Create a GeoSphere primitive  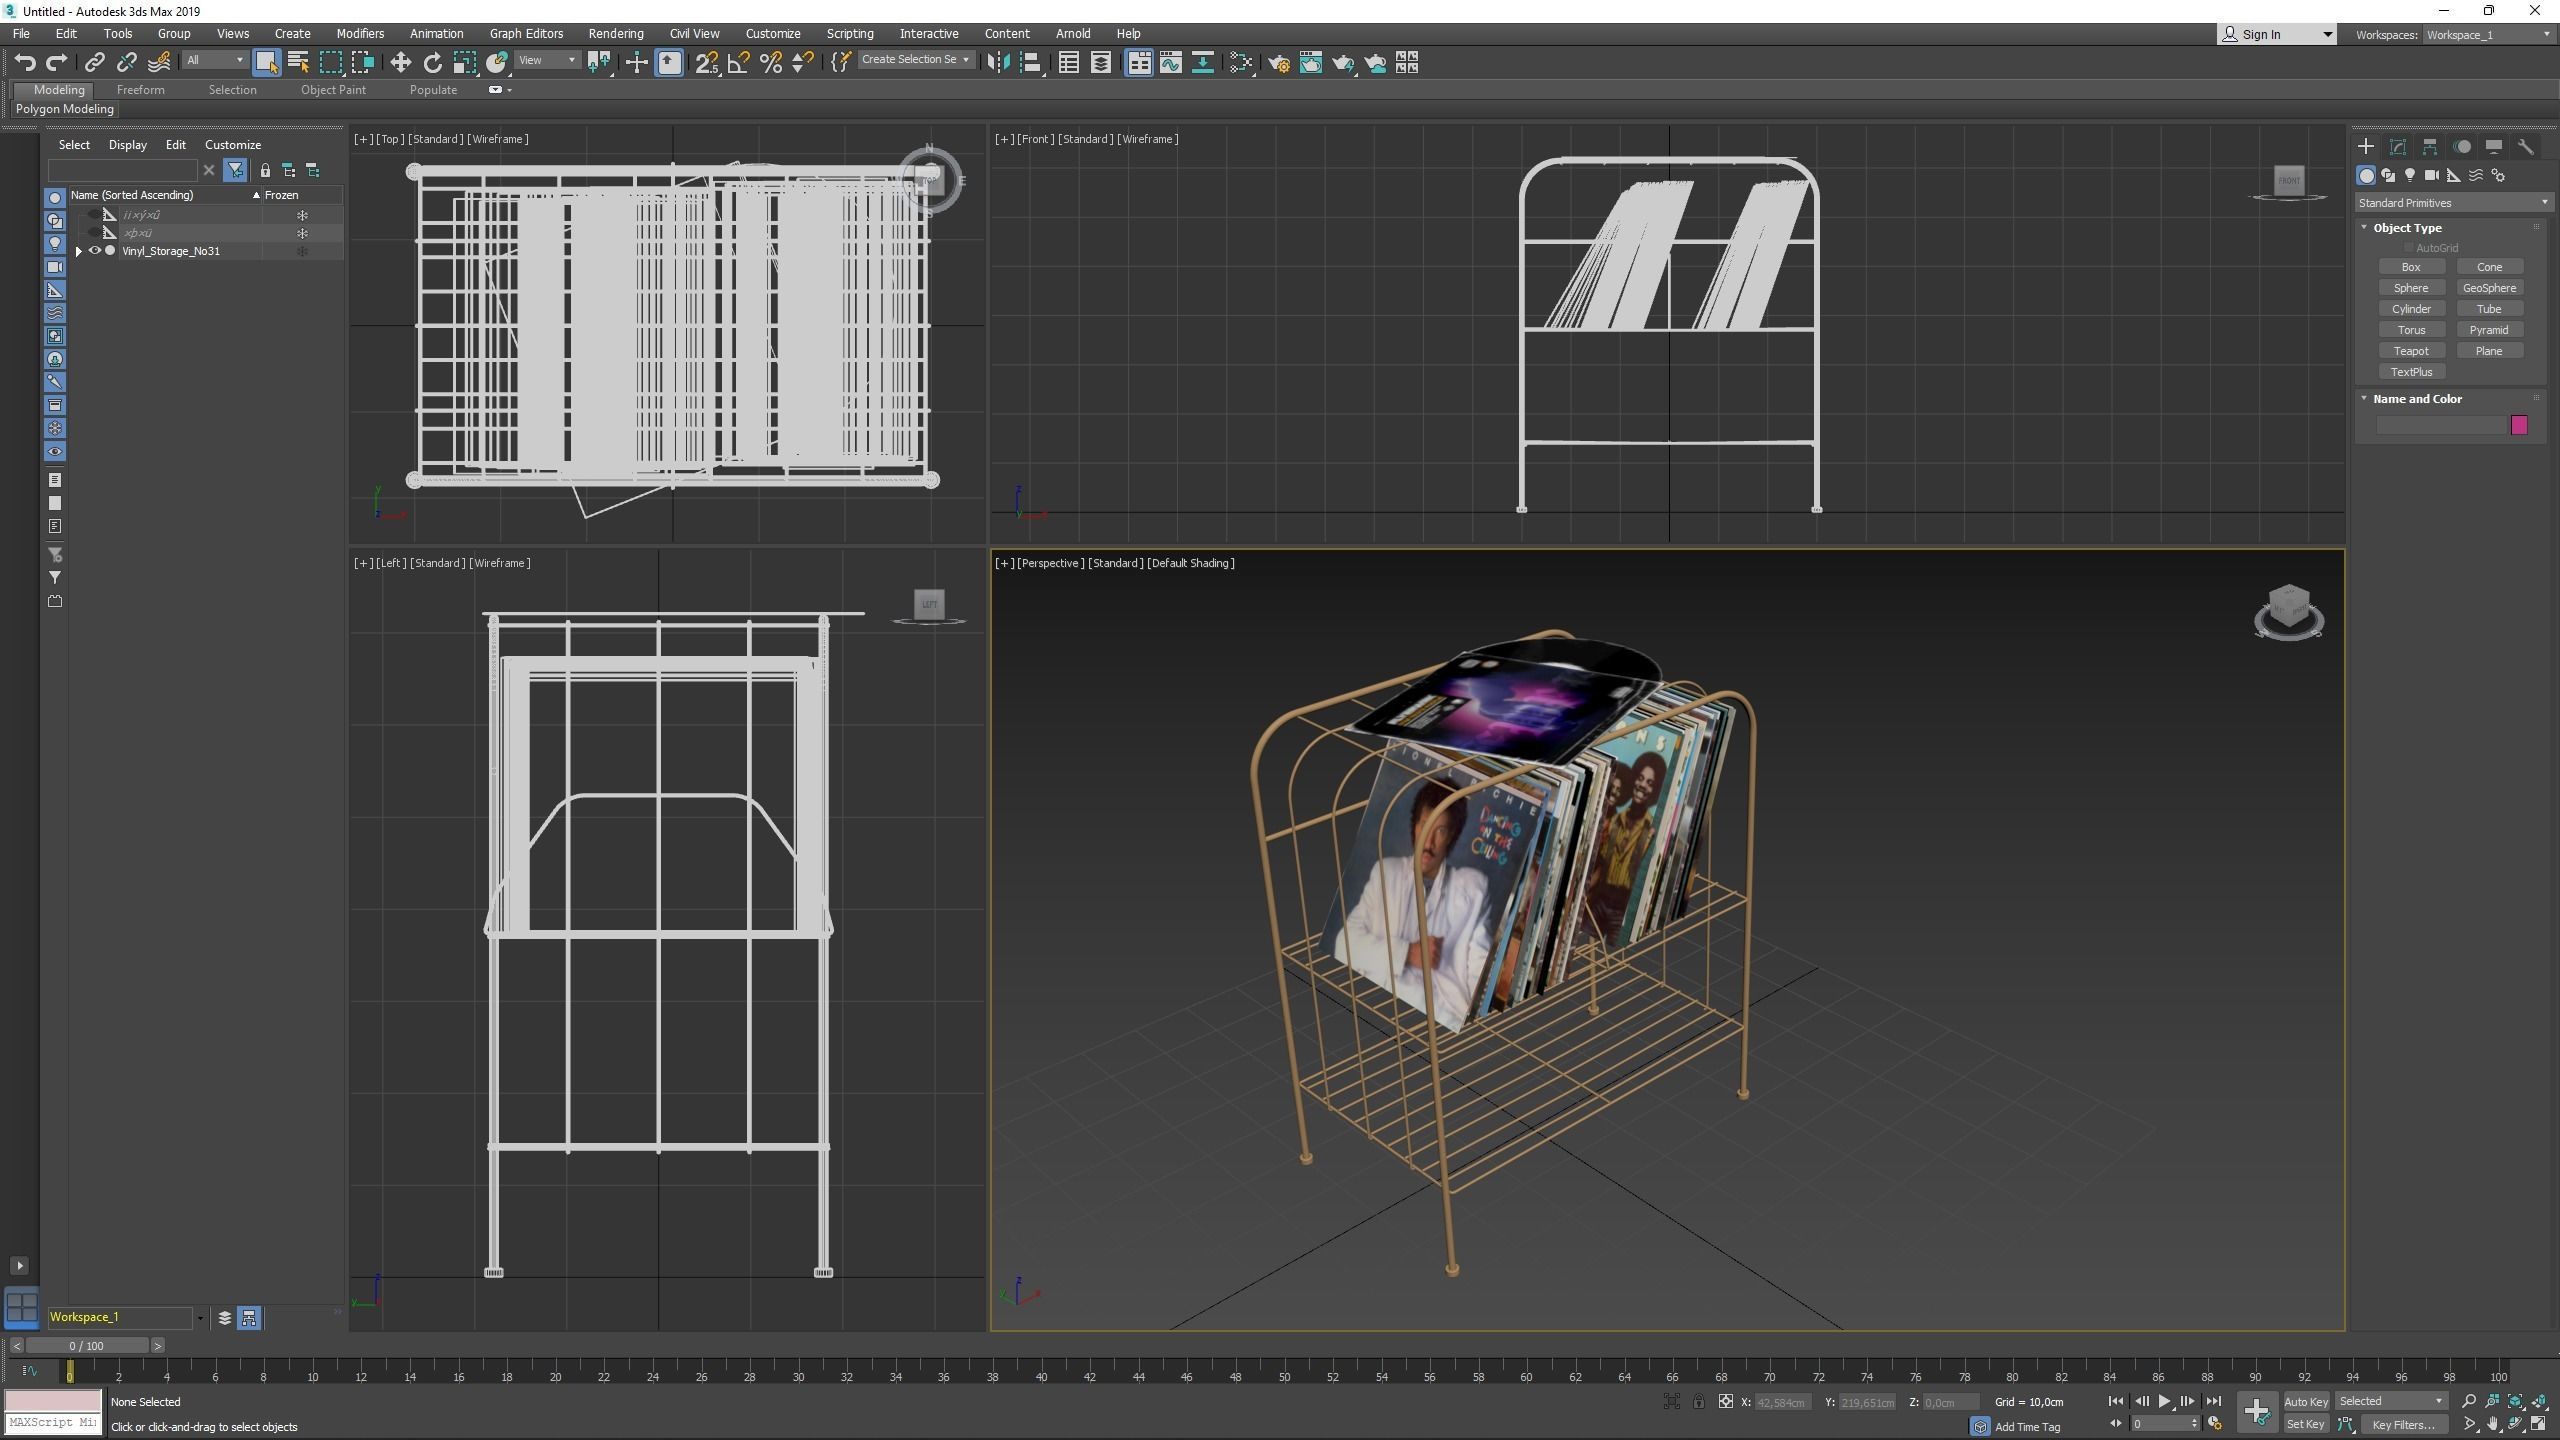(2489, 288)
